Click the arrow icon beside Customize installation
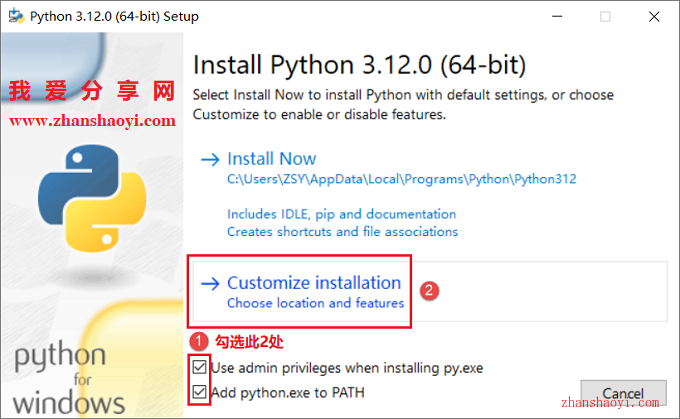Viewport: 680px width, 419px height. pyautogui.click(x=210, y=284)
